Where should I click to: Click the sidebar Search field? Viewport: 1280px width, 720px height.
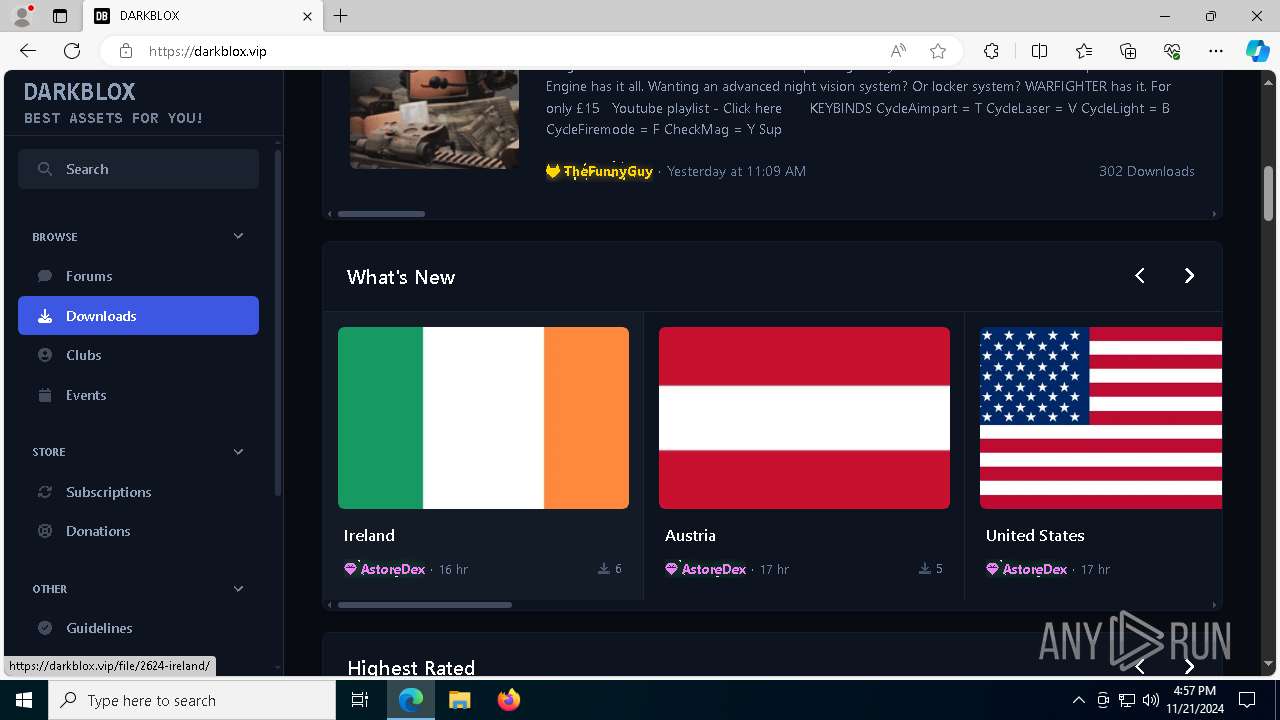[x=138, y=169]
